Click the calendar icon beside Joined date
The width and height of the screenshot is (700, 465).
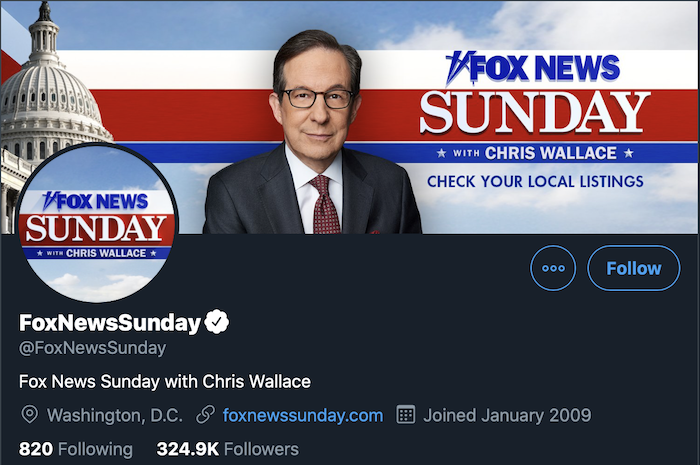[406, 415]
